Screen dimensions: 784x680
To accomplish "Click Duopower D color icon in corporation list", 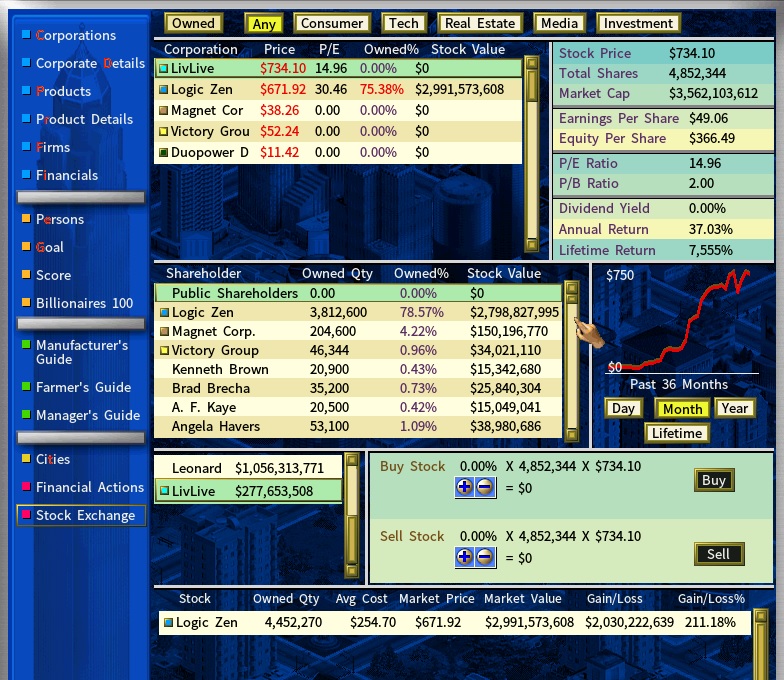I will (x=164, y=152).
